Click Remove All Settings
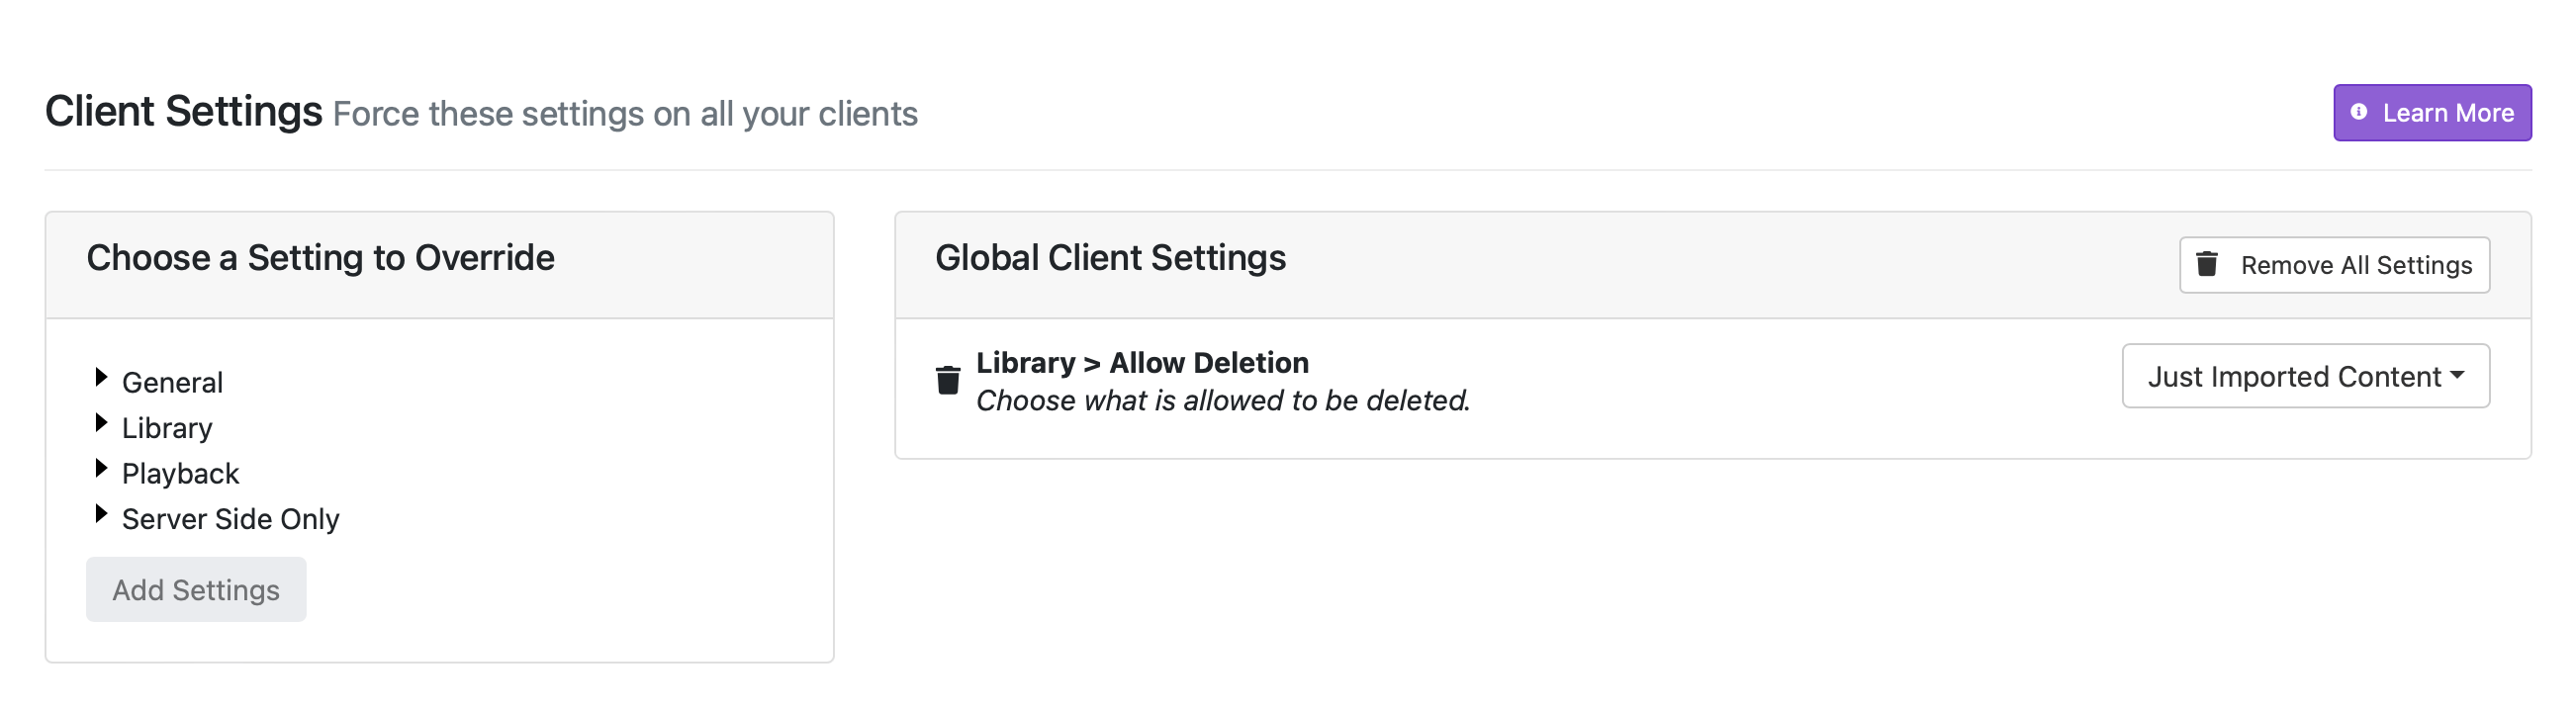Viewport: 2576px width, 712px height. [x=2334, y=264]
